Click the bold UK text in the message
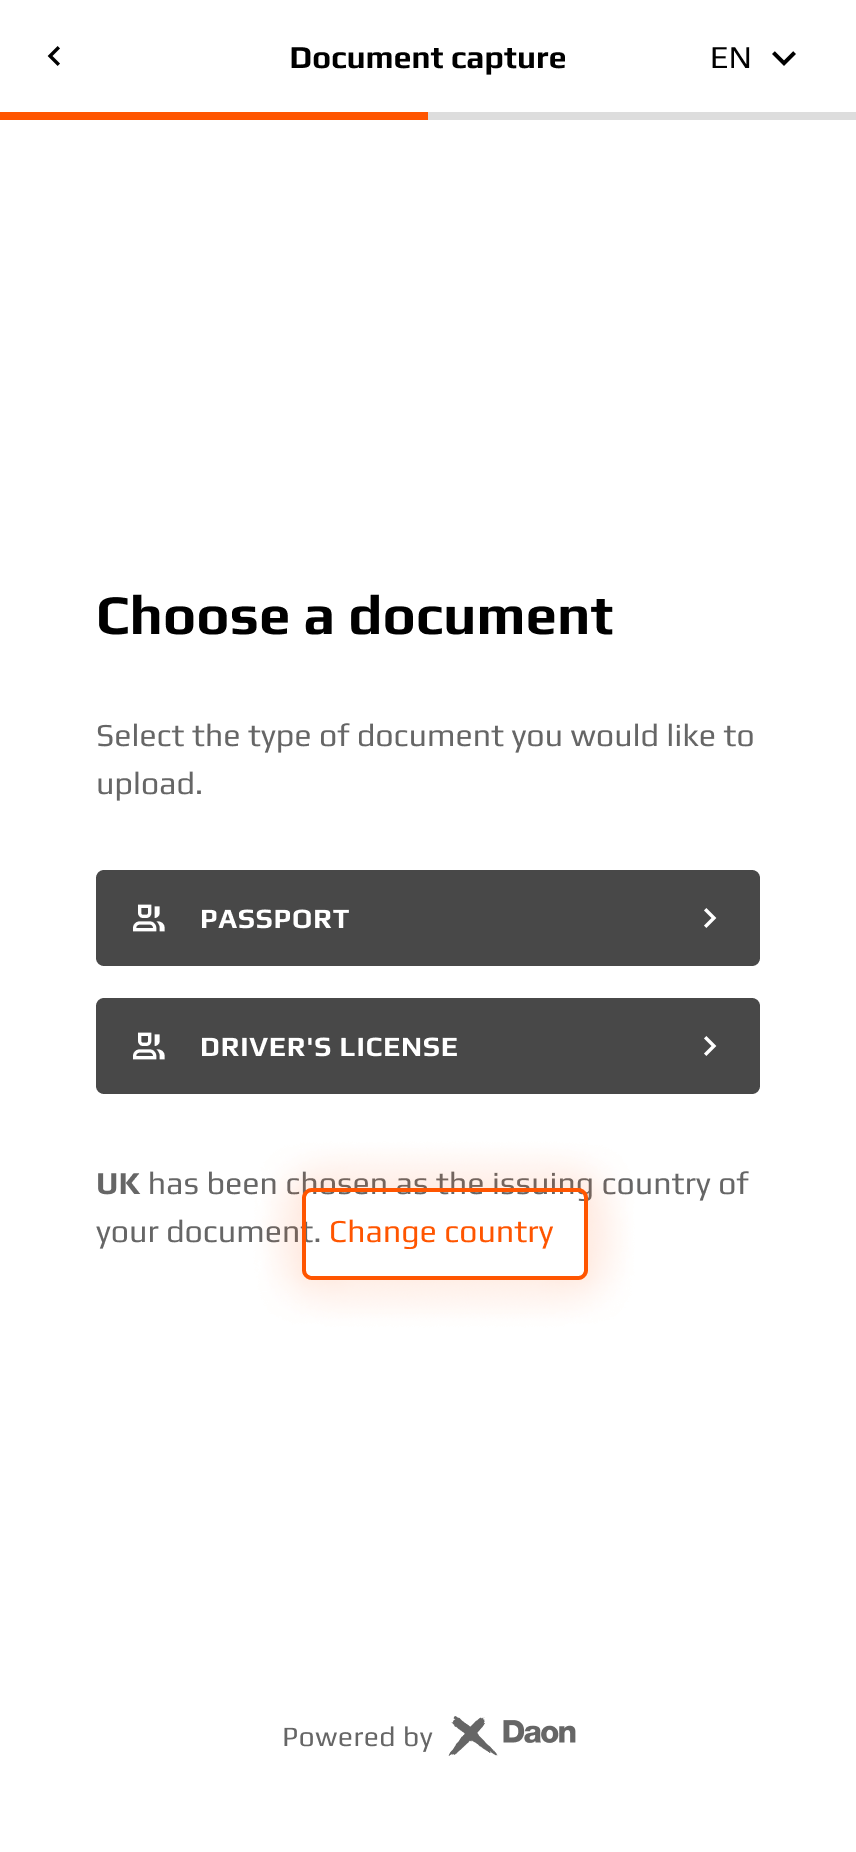 click(117, 1183)
